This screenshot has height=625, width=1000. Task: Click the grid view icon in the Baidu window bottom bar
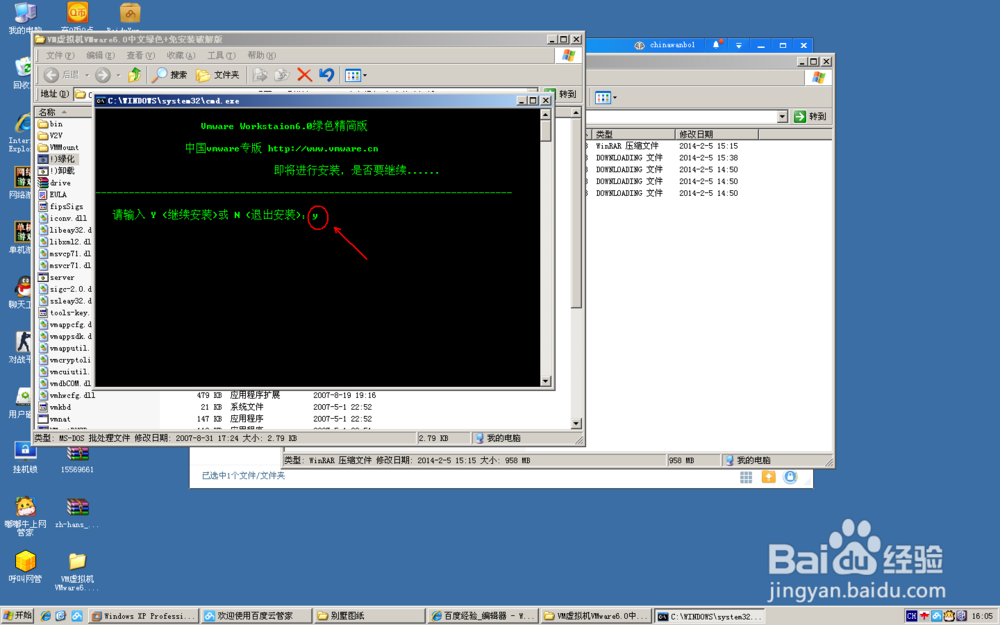746,477
